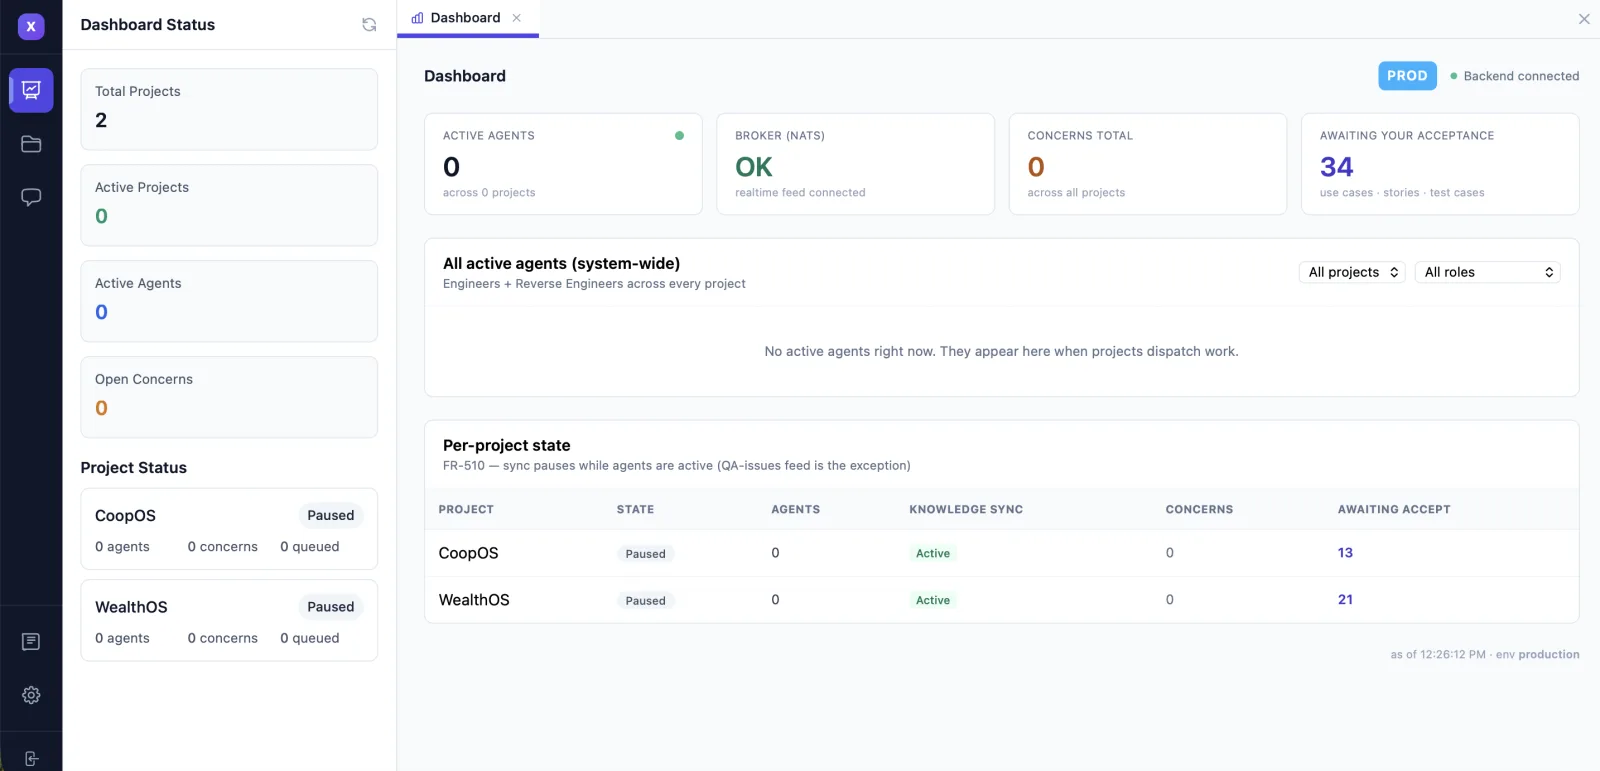Click the Active sync badge in CoopOS row
Screen dimensions: 1600x771
click(933, 553)
